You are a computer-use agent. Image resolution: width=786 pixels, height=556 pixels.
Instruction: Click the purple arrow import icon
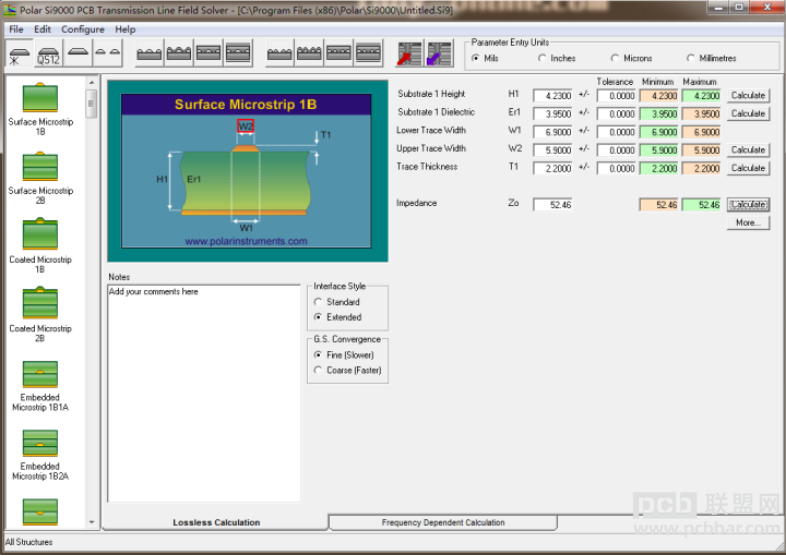click(440, 54)
